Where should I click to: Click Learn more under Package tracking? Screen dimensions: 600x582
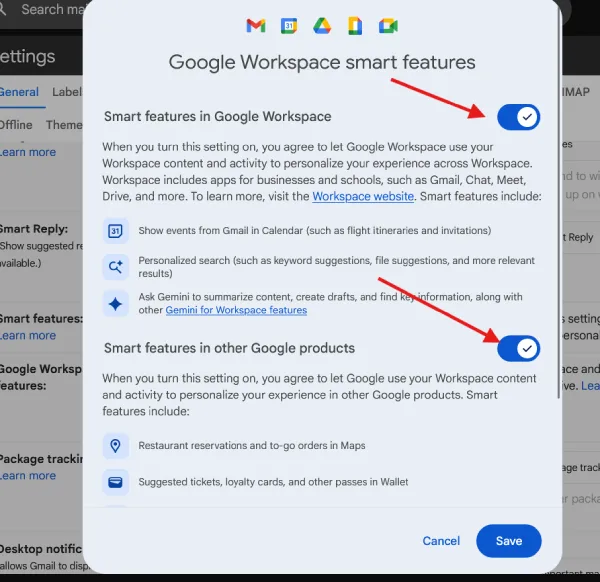click(x=28, y=476)
